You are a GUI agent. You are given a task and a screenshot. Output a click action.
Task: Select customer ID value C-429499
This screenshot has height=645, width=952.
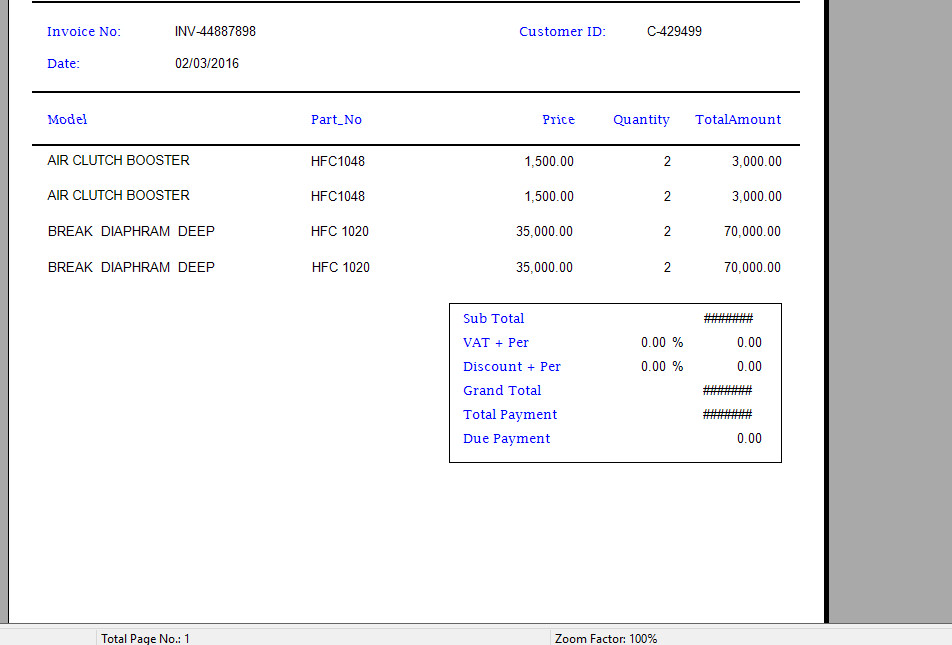(x=674, y=32)
